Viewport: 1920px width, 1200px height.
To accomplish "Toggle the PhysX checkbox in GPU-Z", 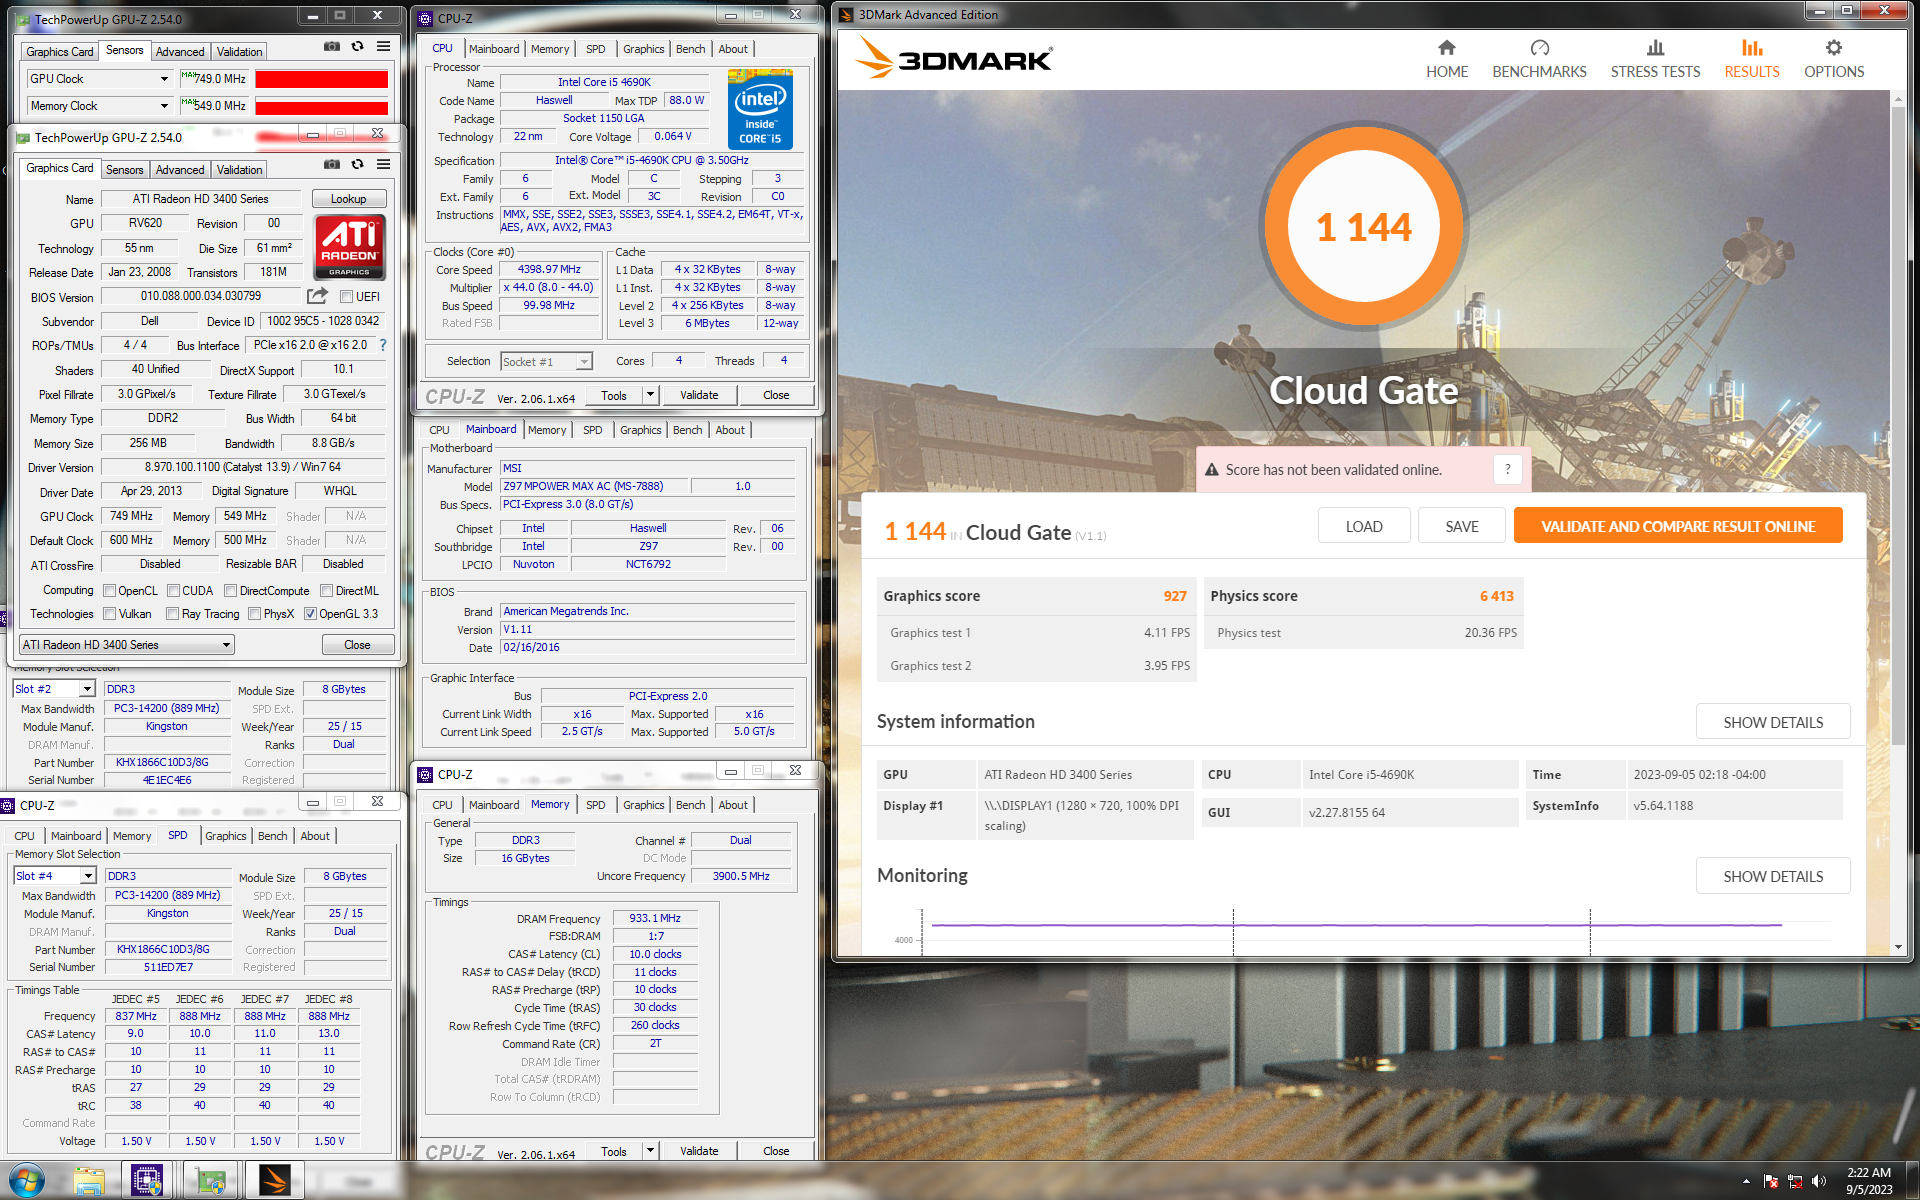I will coord(255,614).
